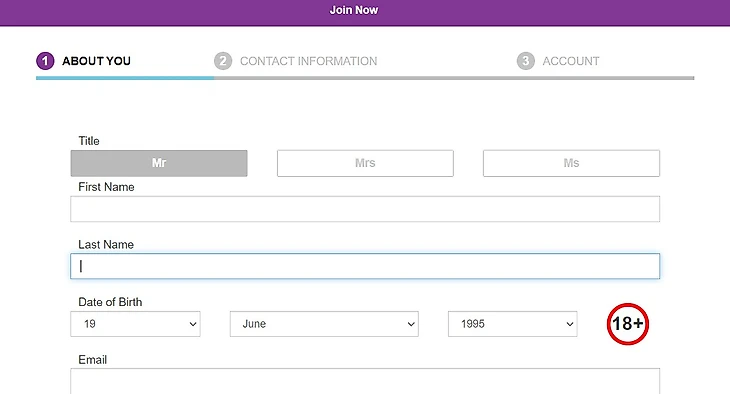The height and width of the screenshot is (394, 730).
Task: Switch to the Contact Information step
Action: [308, 61]
